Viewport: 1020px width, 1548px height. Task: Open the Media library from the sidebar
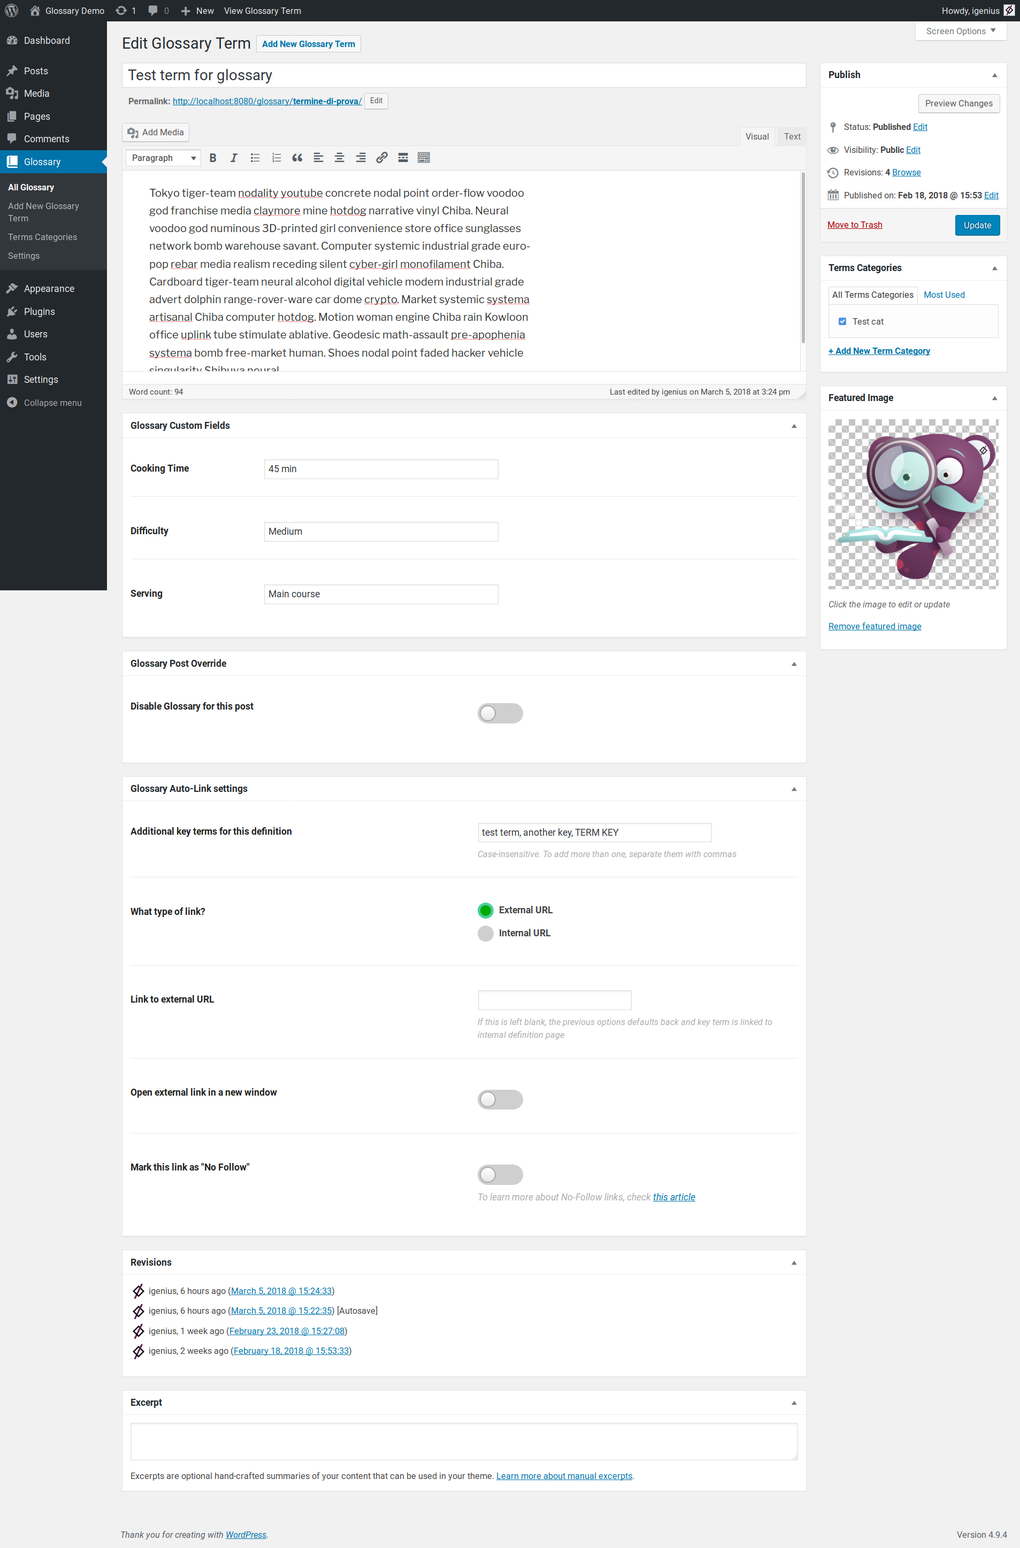(x=36, y=93)
